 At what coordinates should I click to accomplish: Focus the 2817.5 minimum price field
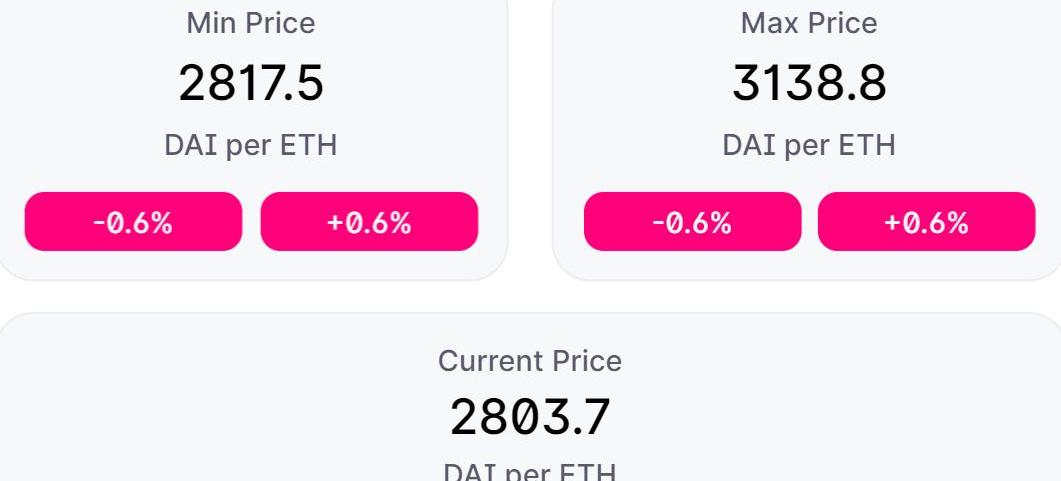[x=251, y=83]
